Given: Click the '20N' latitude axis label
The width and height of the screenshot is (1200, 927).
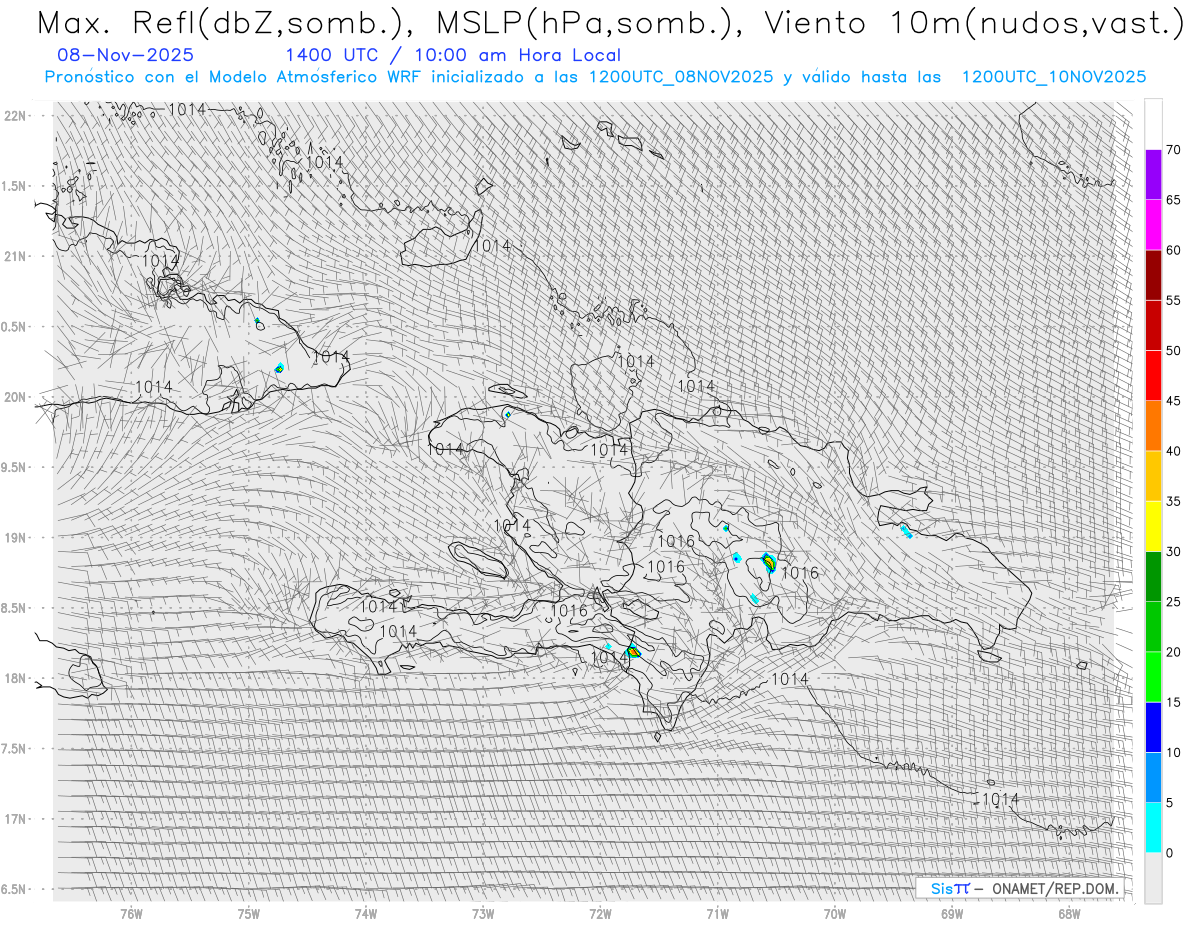Looking at the screenshot, I should 17,397.
